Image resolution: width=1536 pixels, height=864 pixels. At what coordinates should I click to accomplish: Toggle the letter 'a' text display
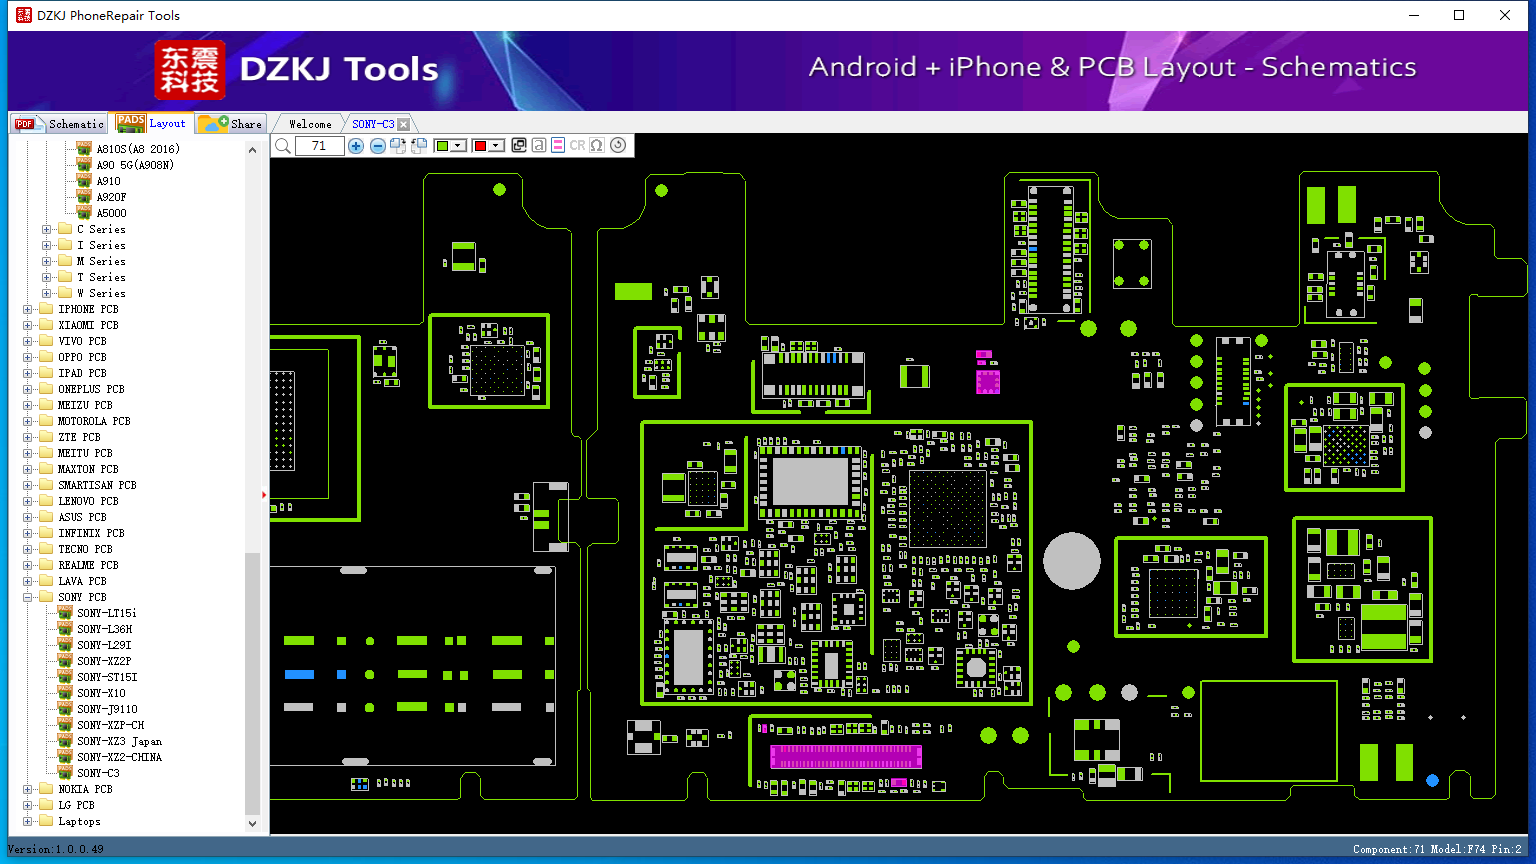pos(539,146)
